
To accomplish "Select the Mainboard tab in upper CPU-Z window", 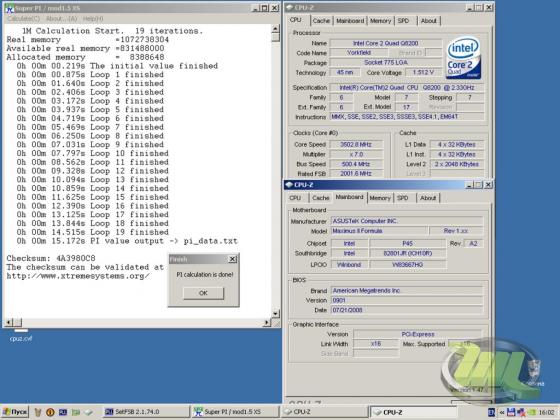I will [350, 21].
